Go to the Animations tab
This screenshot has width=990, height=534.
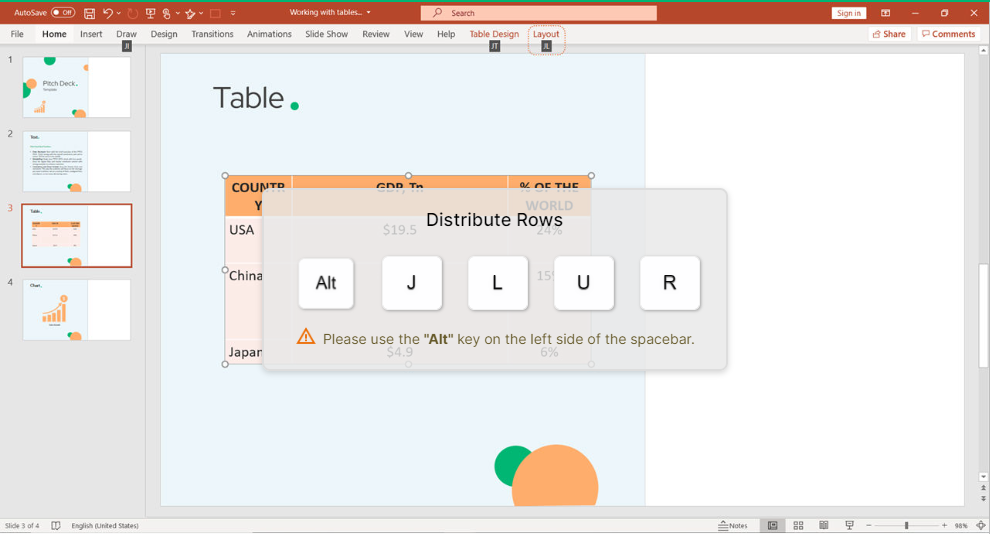tap(269, 34)
